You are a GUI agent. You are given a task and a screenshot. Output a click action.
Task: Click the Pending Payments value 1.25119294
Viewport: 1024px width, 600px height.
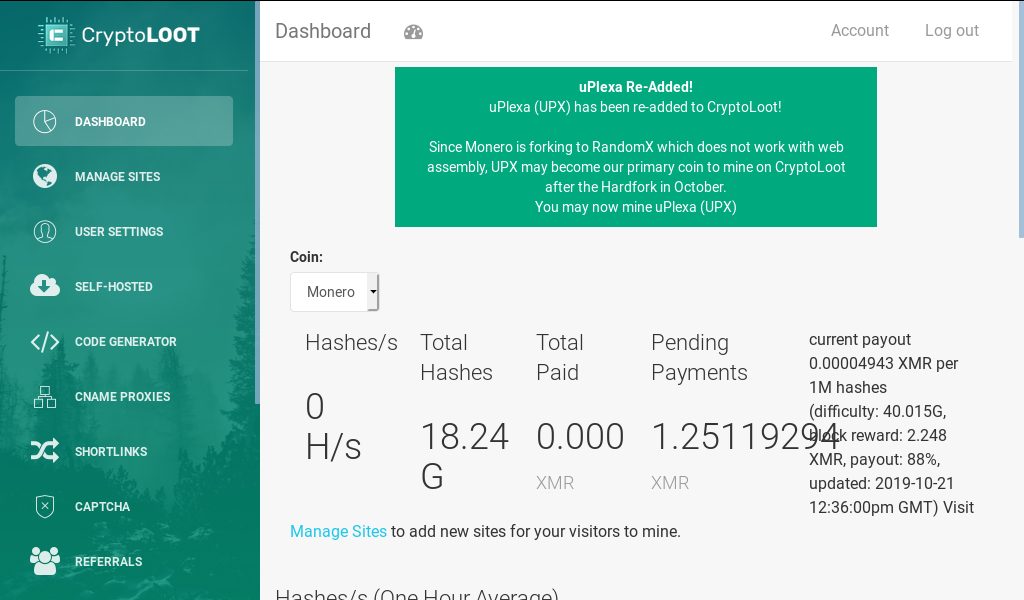click(x=744, y=436)
